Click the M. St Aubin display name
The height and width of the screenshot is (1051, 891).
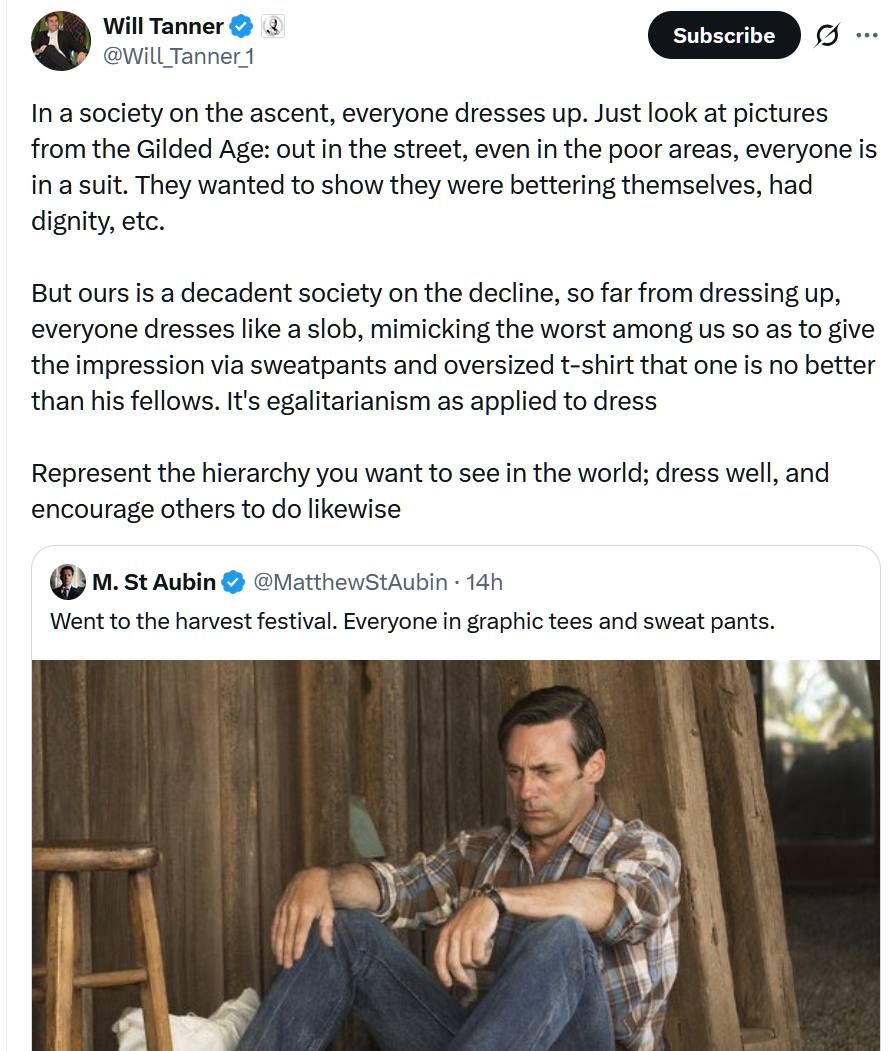(154, 582)
